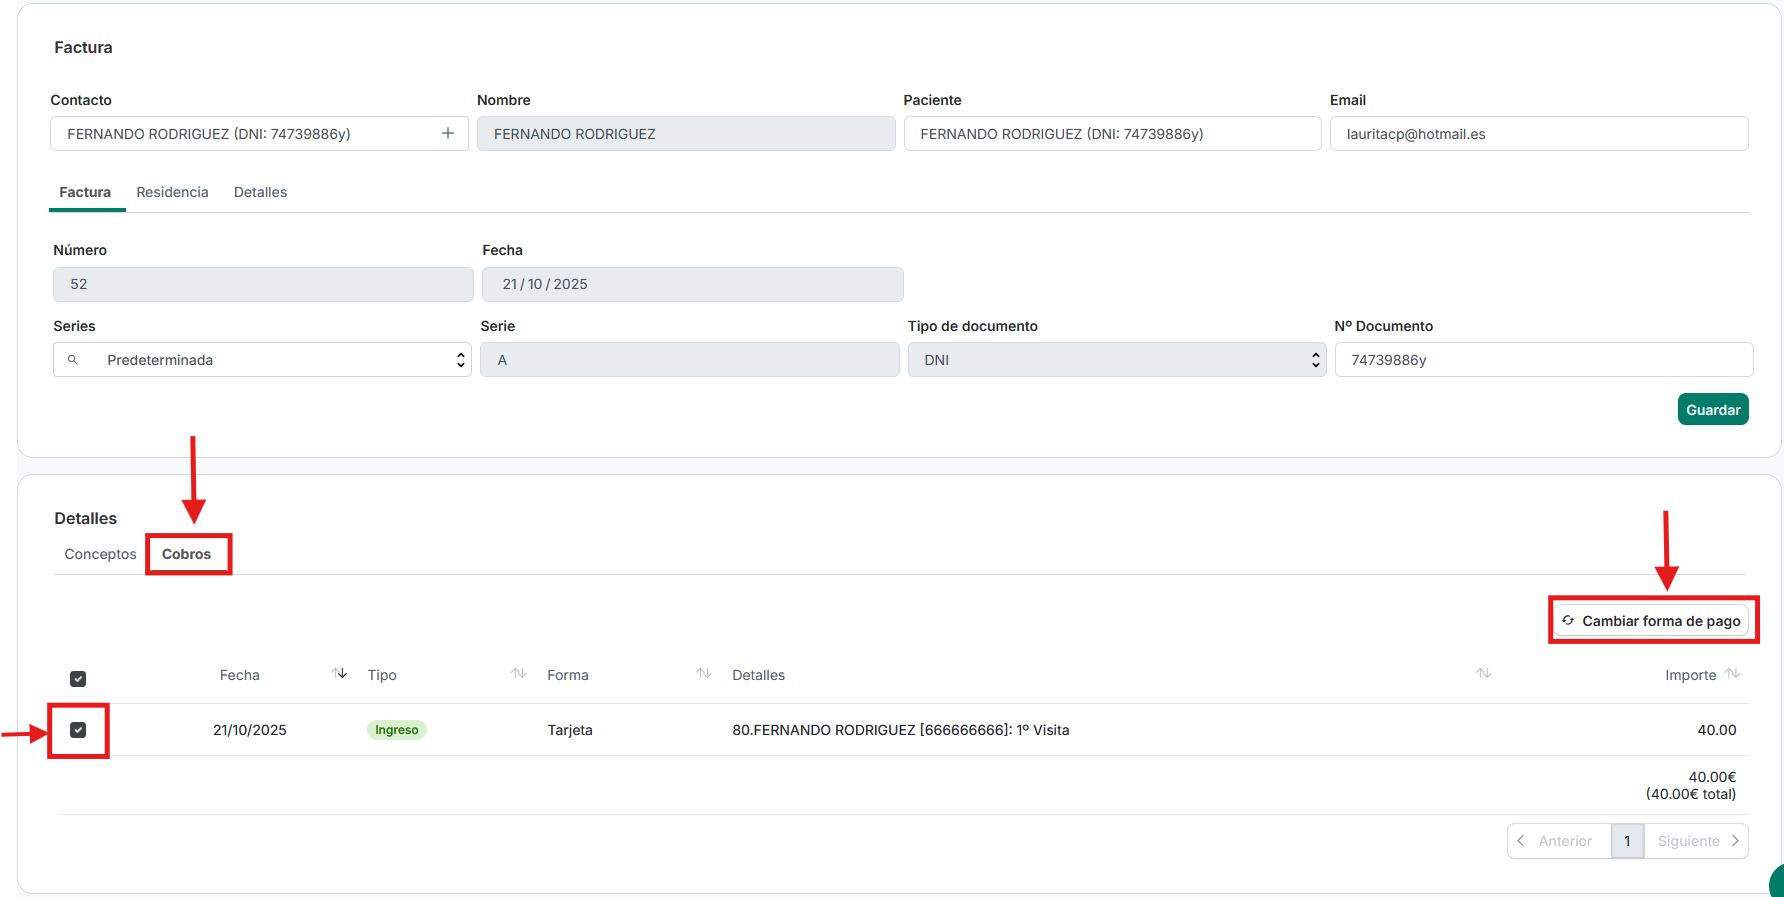Sort by Fecha column arrows
The image size is (1784, 897).
(x=339, y=674)
